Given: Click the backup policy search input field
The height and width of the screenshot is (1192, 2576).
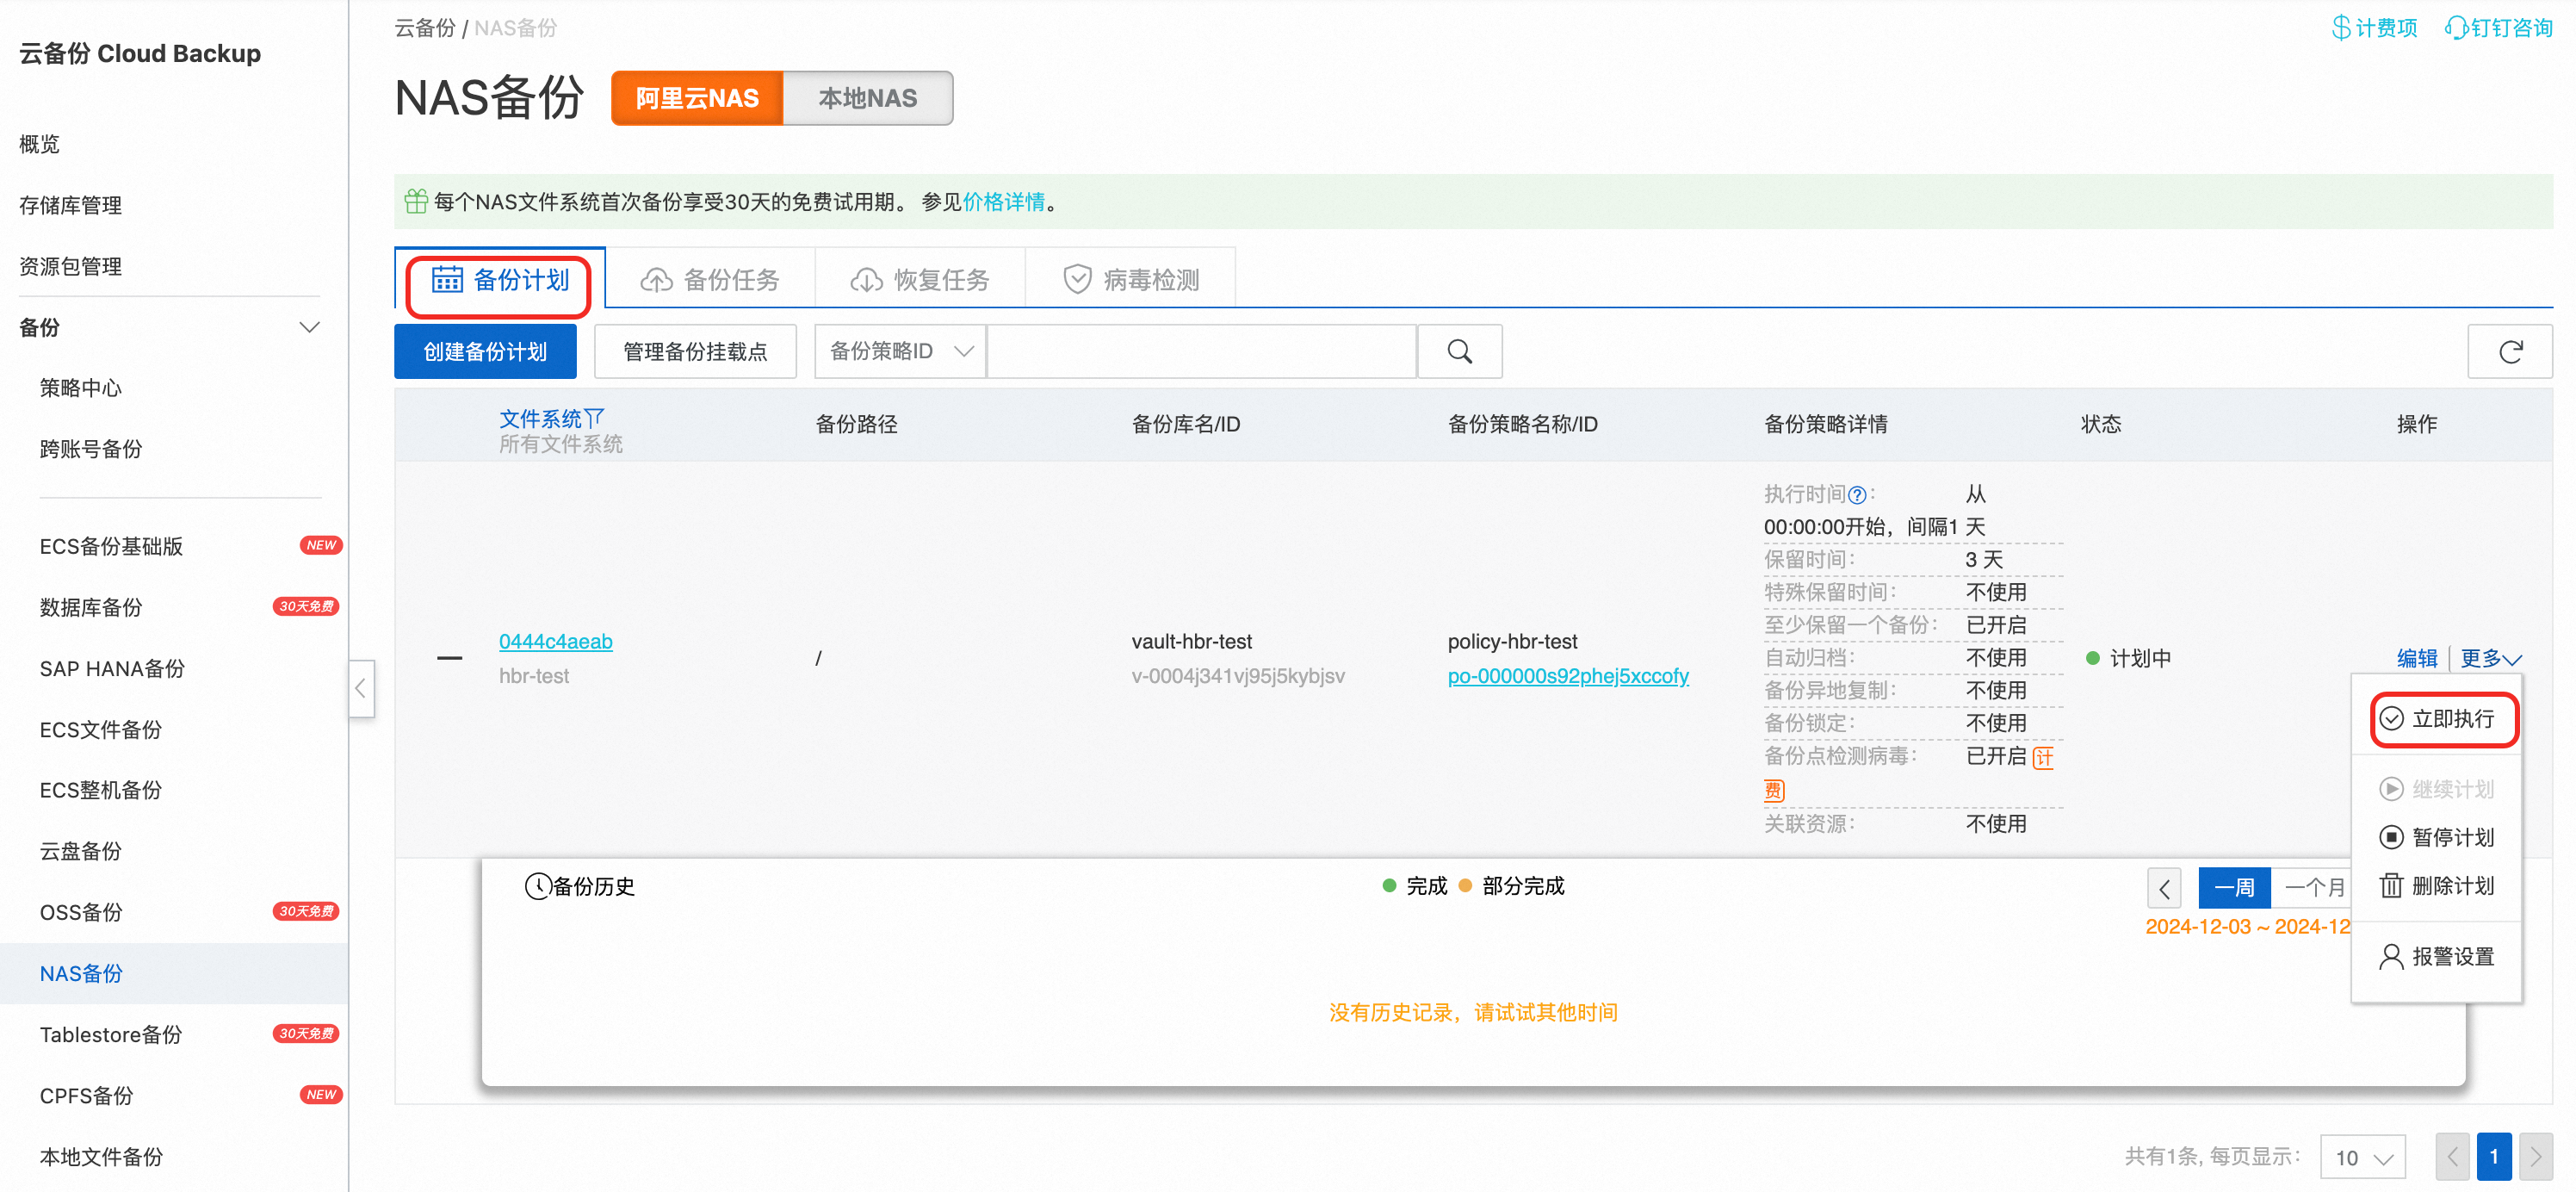Looking at the screenshot, I should 1200,351.
